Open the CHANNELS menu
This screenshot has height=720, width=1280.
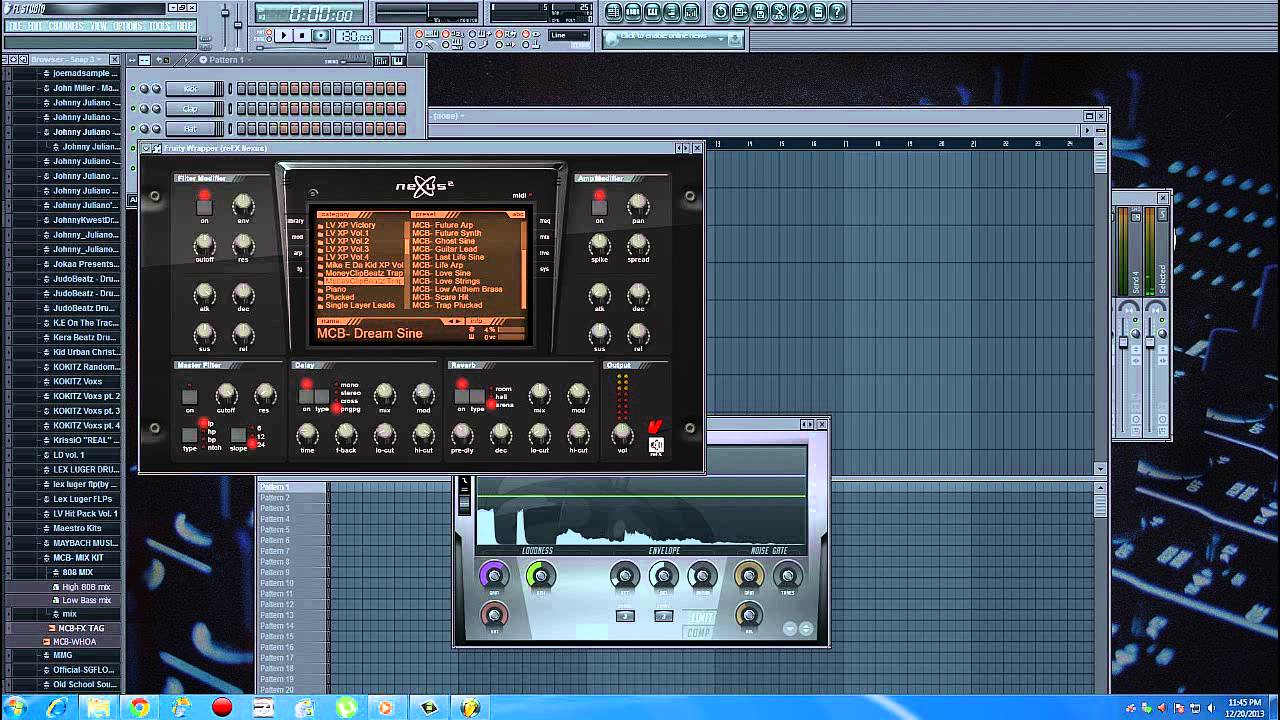coord(66,26)
